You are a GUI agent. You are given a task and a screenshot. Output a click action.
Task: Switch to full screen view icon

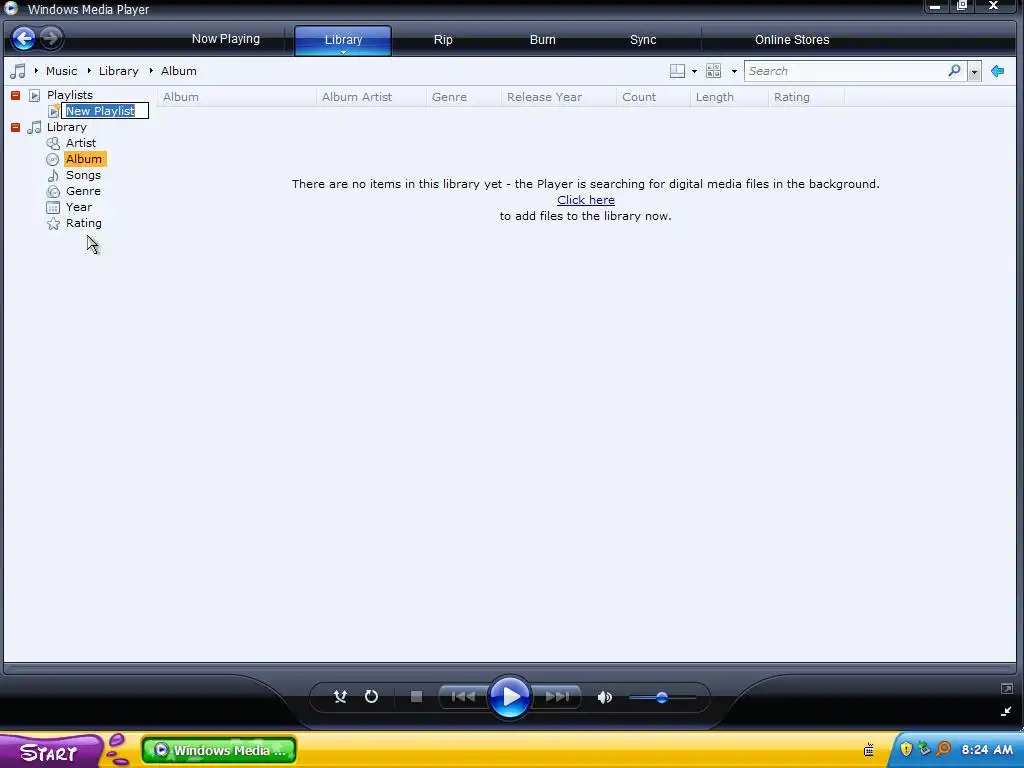click(1006, 688)
